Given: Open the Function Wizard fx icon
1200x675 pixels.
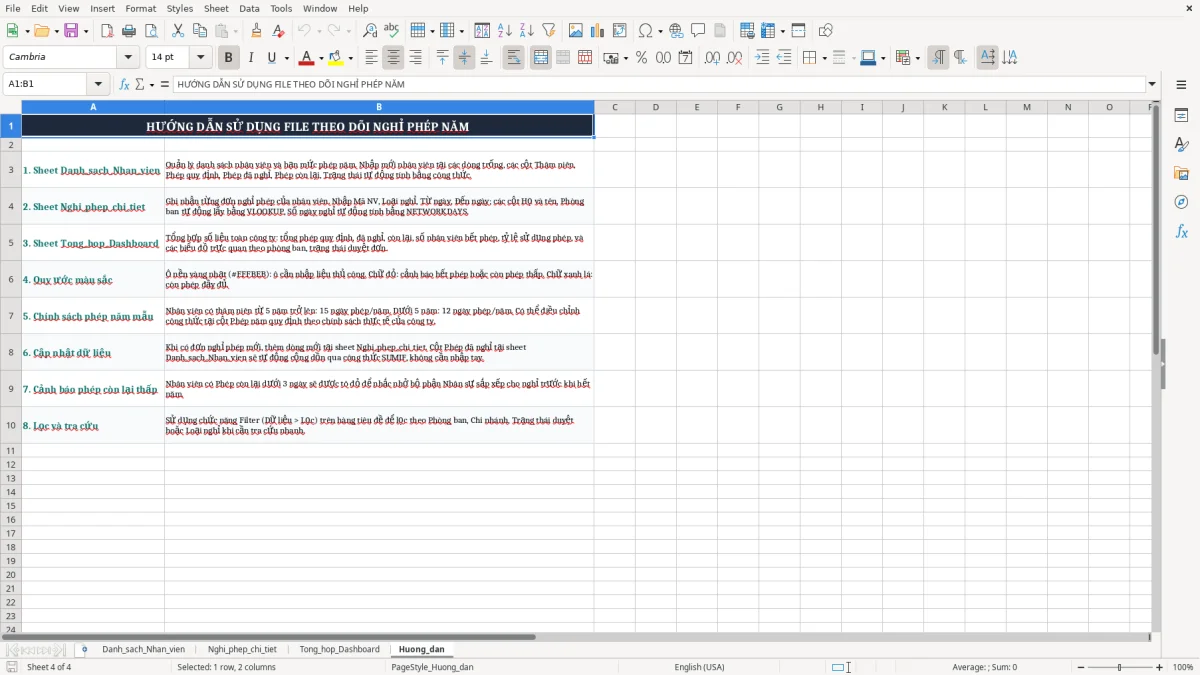Looking at the screenshot, I should tap(124, 84).
